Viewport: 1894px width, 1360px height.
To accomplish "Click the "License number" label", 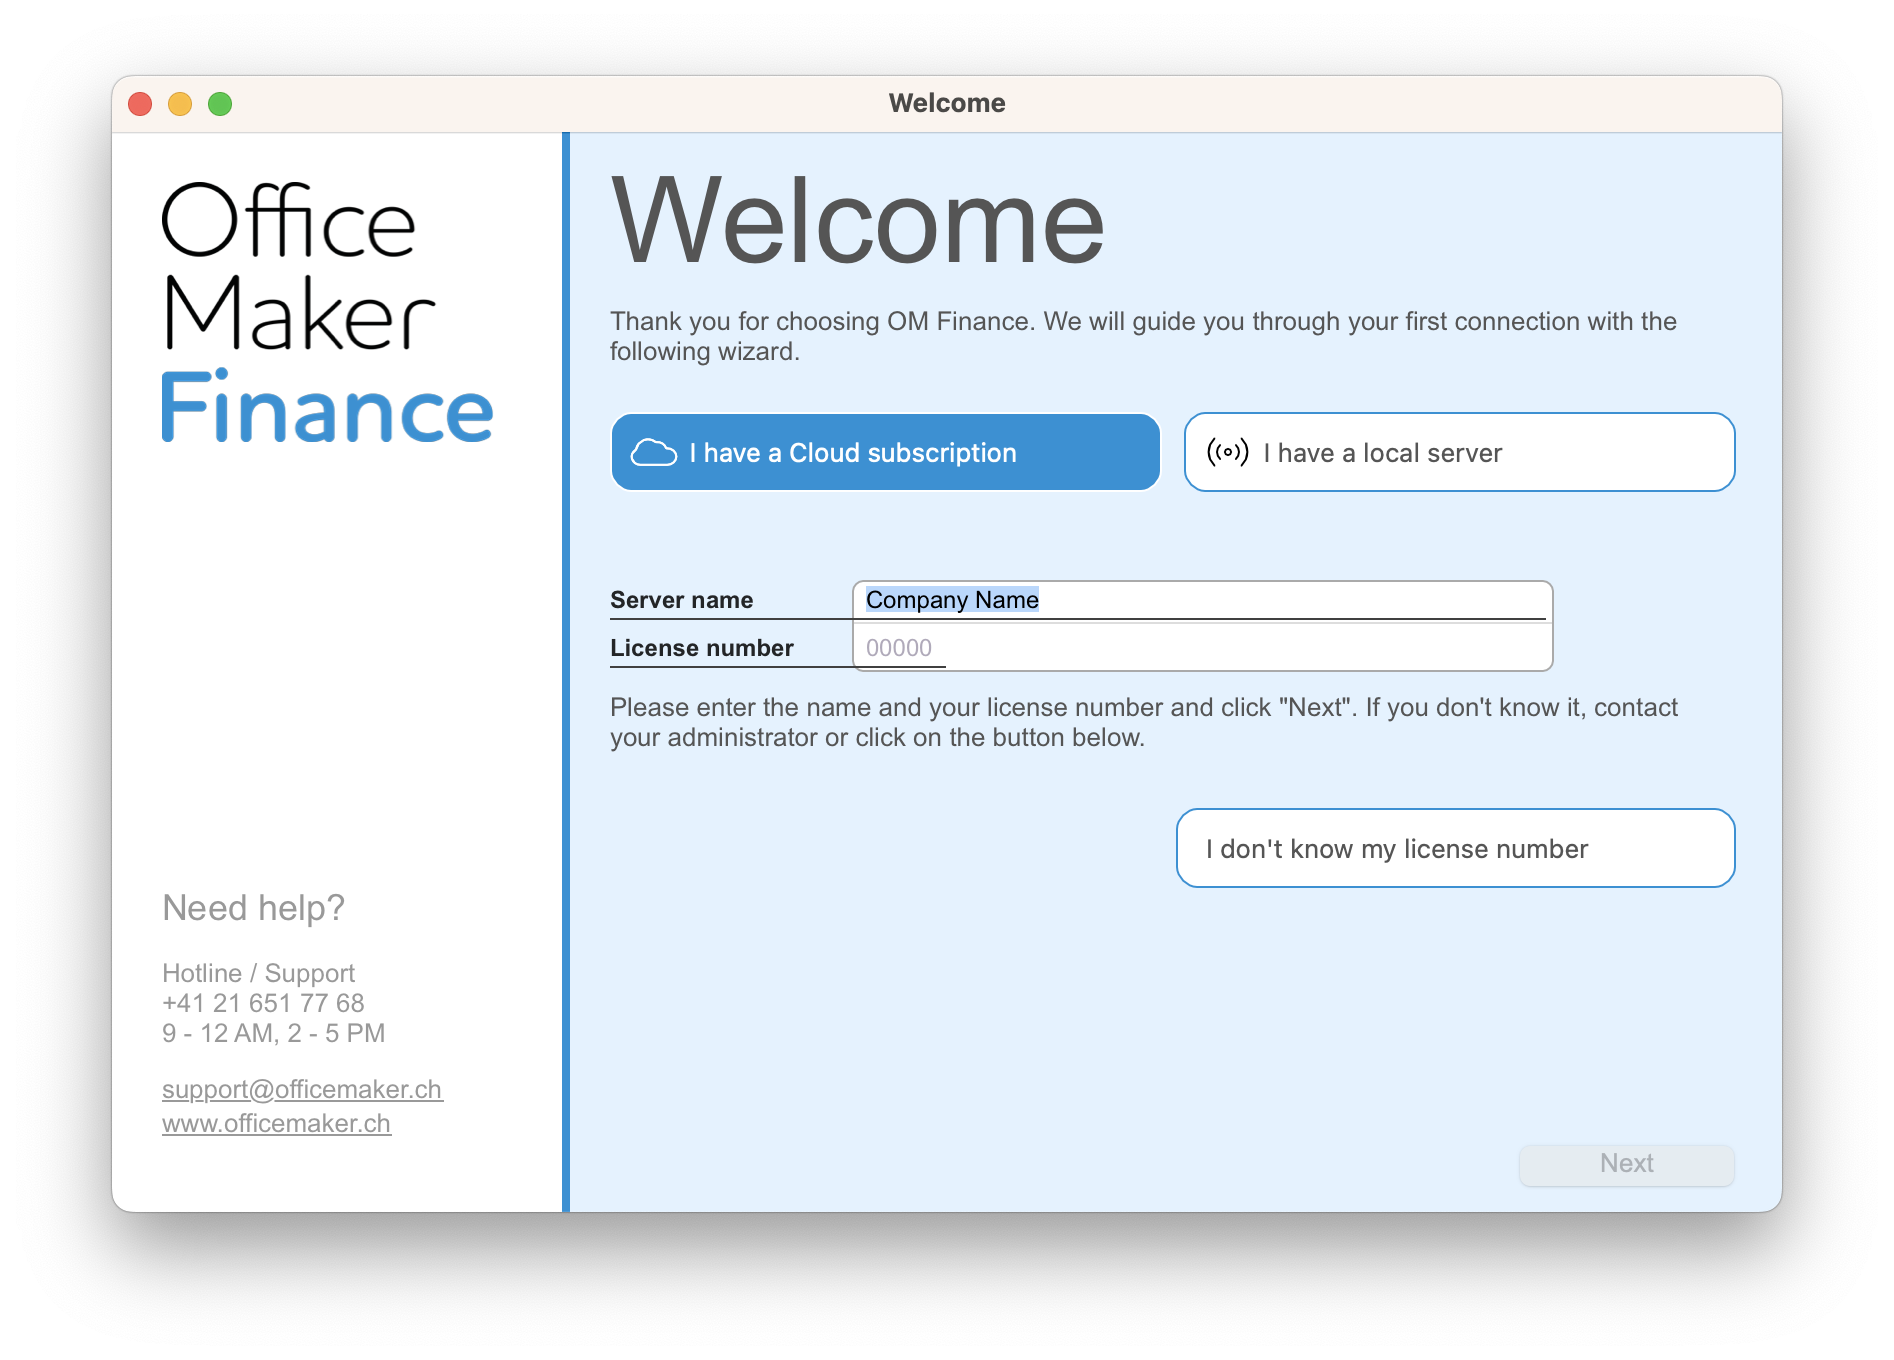I will (x=701, y=648).
